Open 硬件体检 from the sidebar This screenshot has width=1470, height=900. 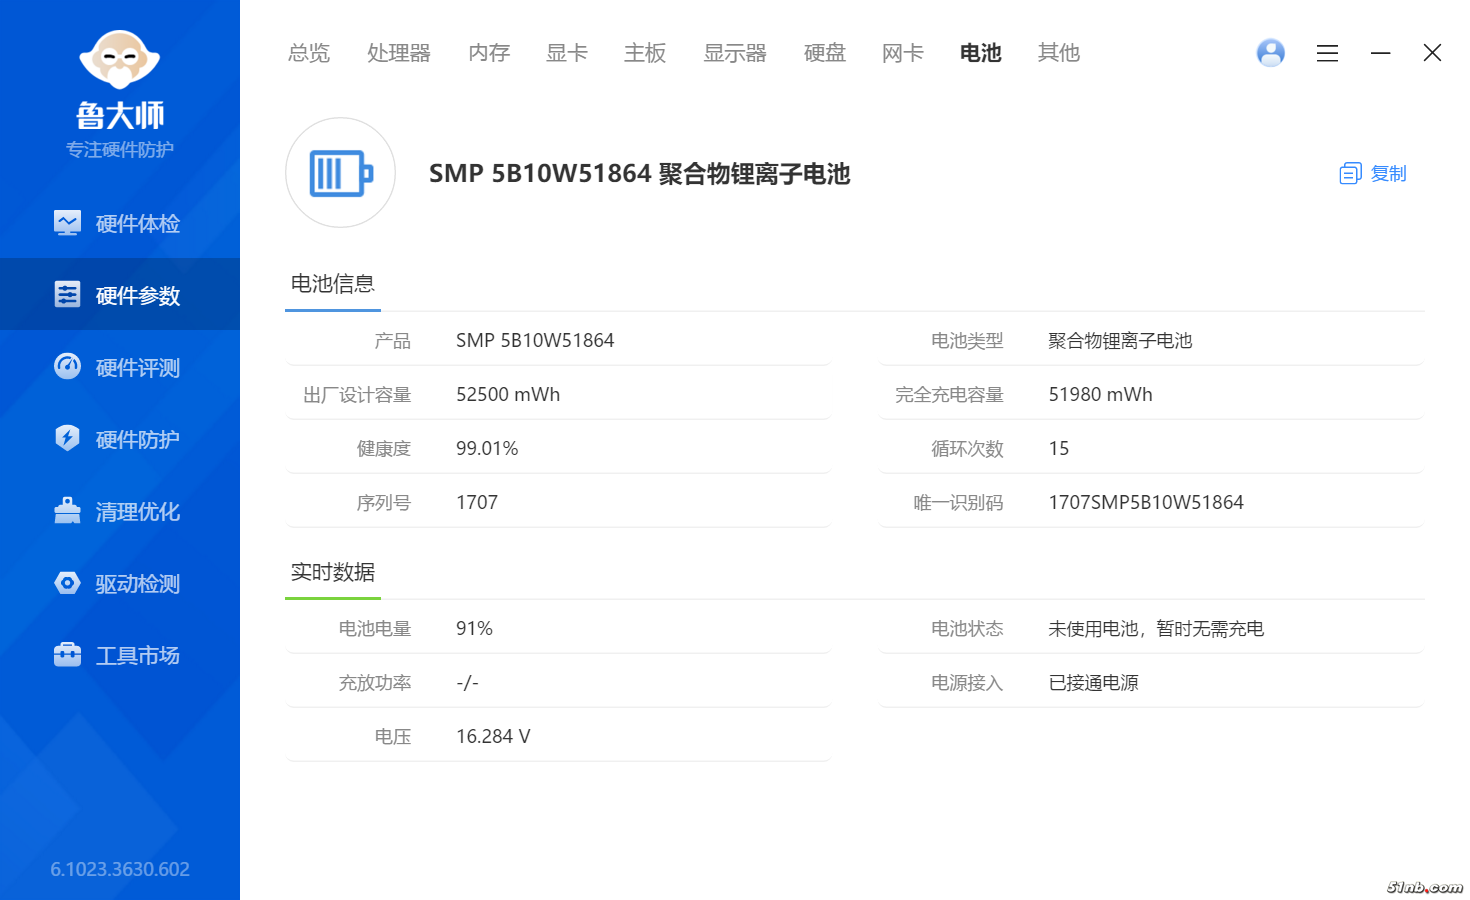tap(137, 223)
